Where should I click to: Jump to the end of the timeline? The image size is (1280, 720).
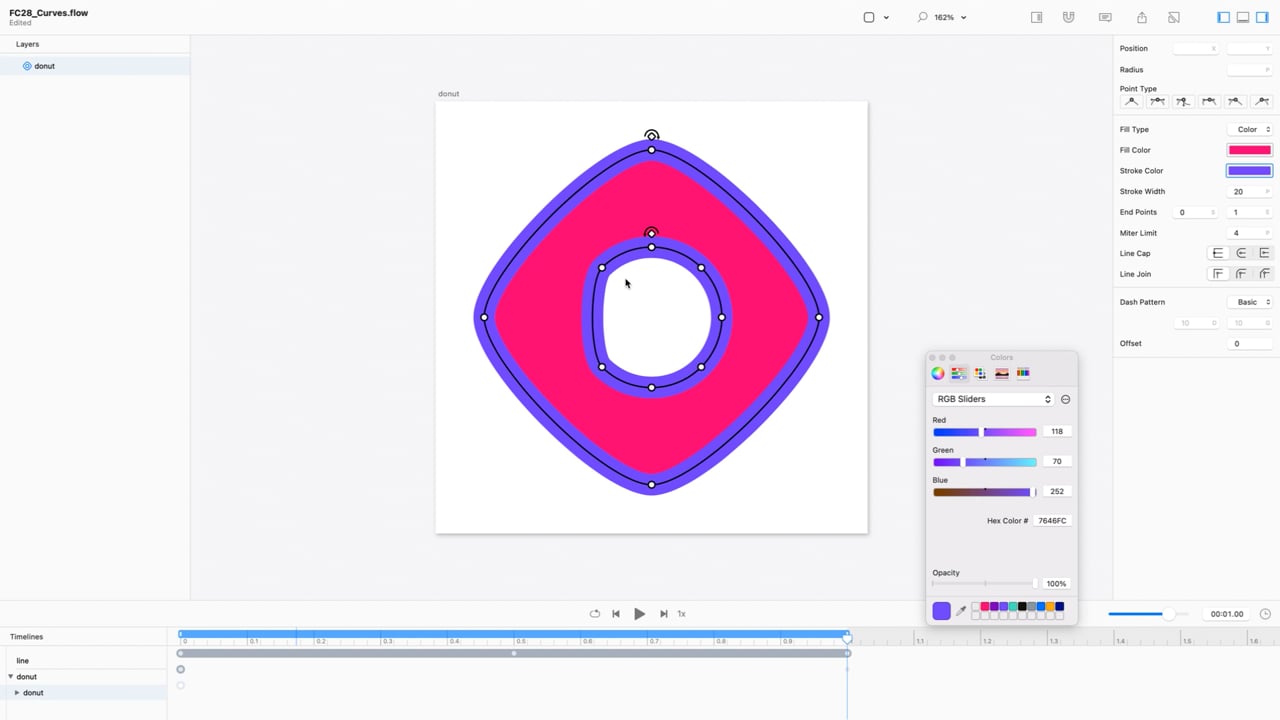coord(663,614)
